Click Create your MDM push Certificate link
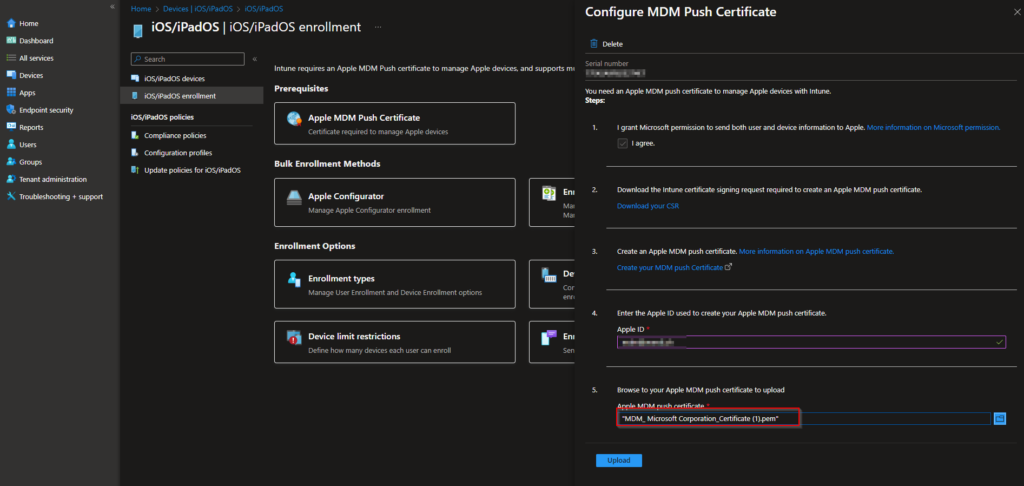This screenshot has height=486, width=1024. tap(670, 267)
